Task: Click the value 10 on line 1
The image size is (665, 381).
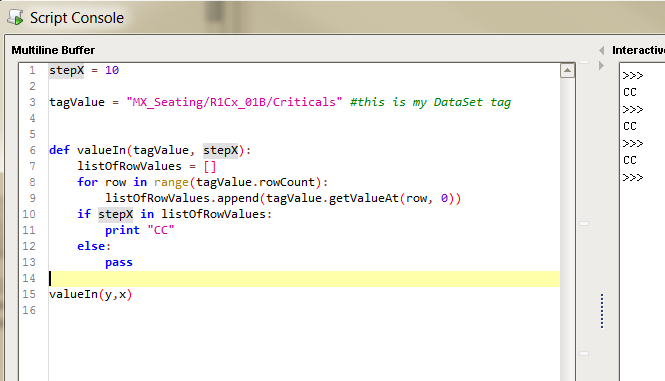Action: click(112, 70)
